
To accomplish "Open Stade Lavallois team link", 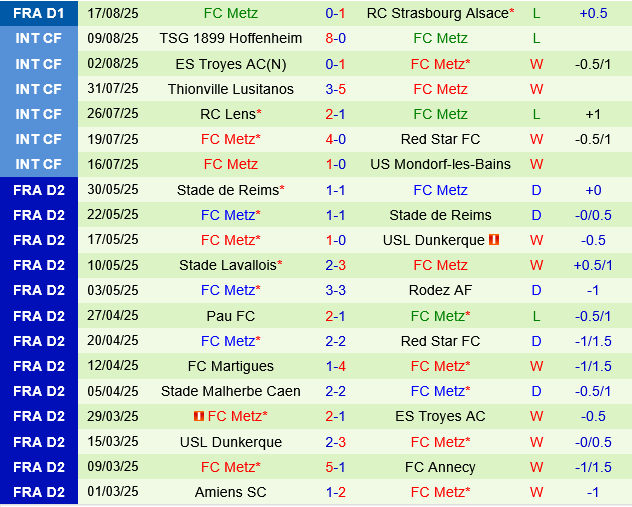I will pyautogui.click(x=226, y=265).
